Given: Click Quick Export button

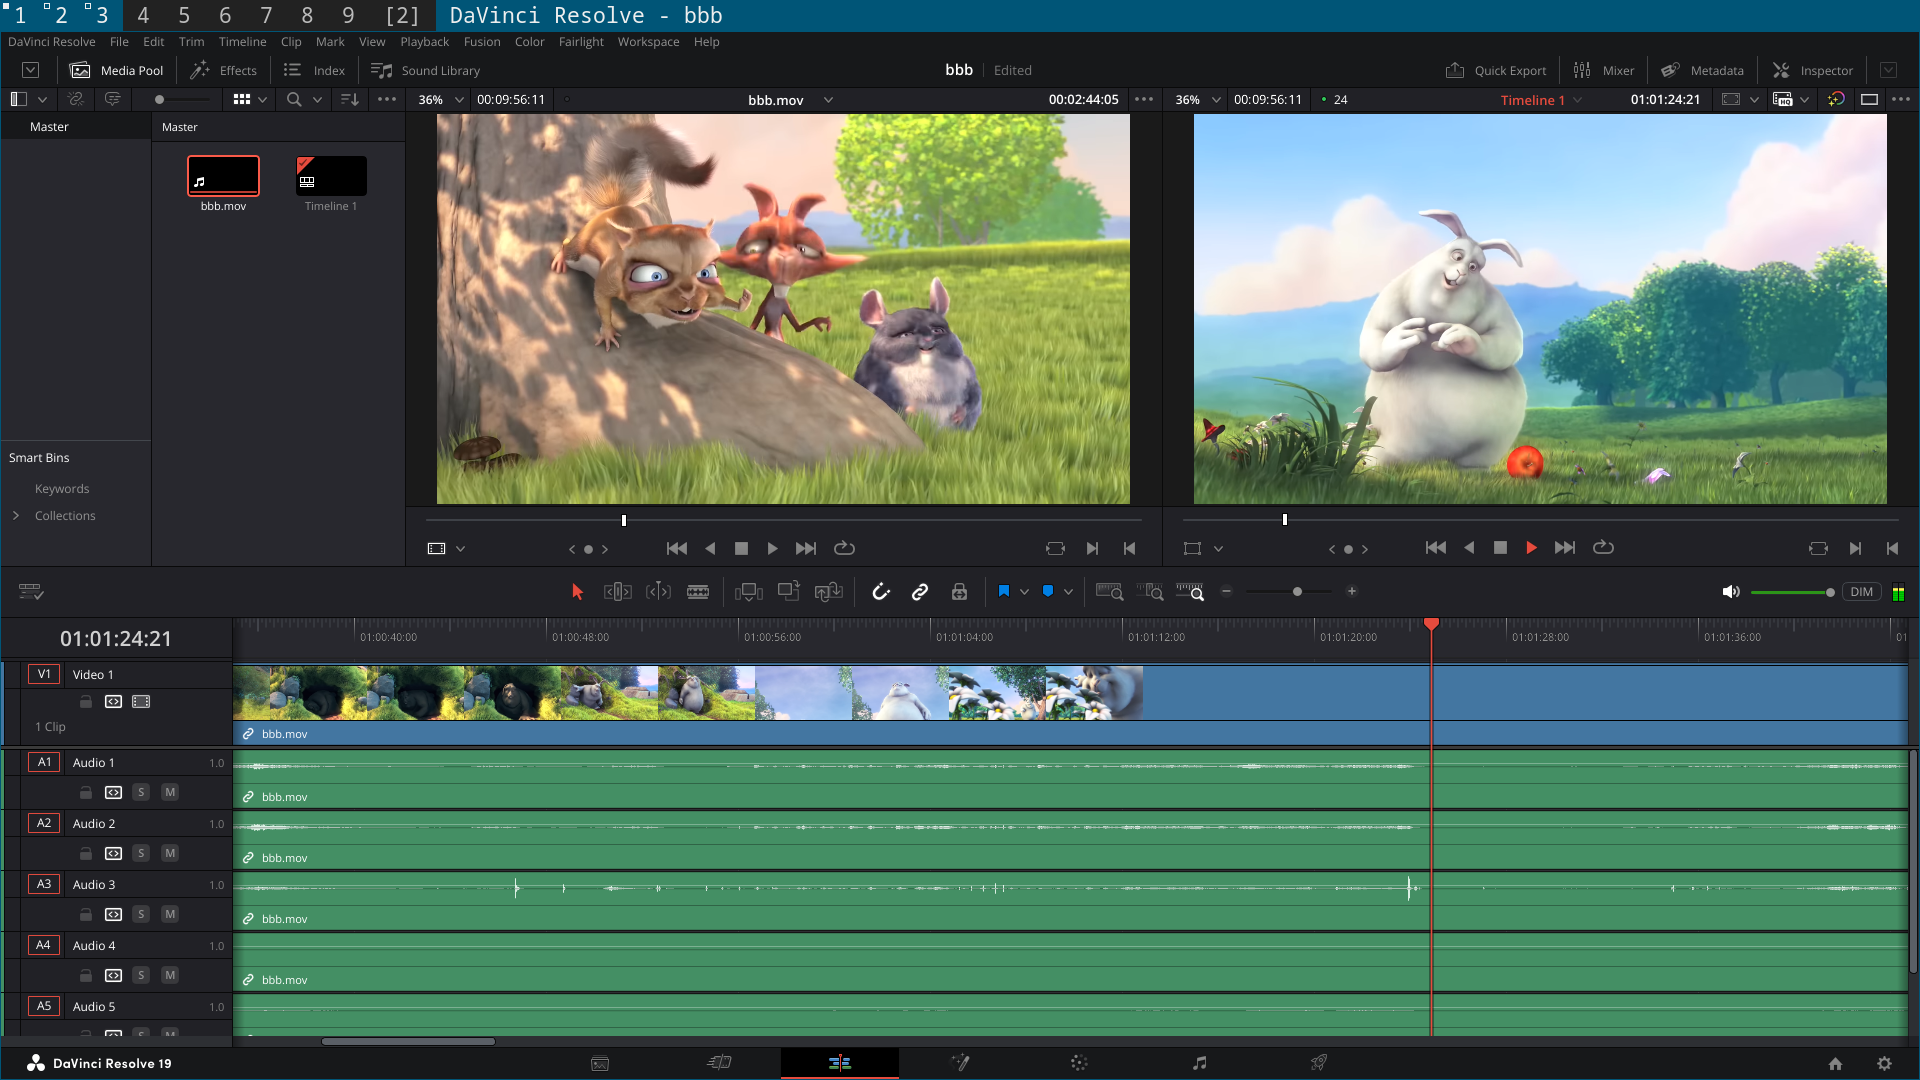Looking at the screenshot, I should (x=1495, y=70).
